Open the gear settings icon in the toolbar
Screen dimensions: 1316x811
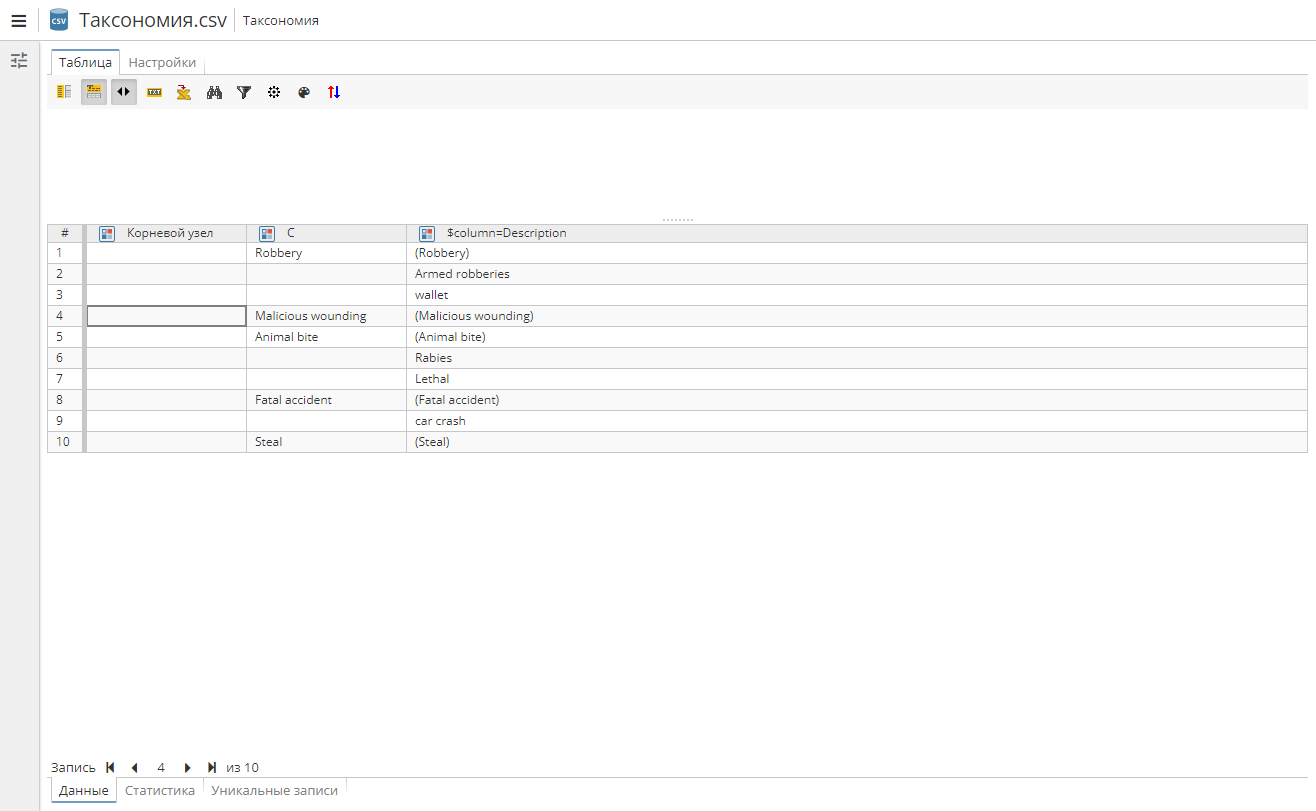[274, 92]
